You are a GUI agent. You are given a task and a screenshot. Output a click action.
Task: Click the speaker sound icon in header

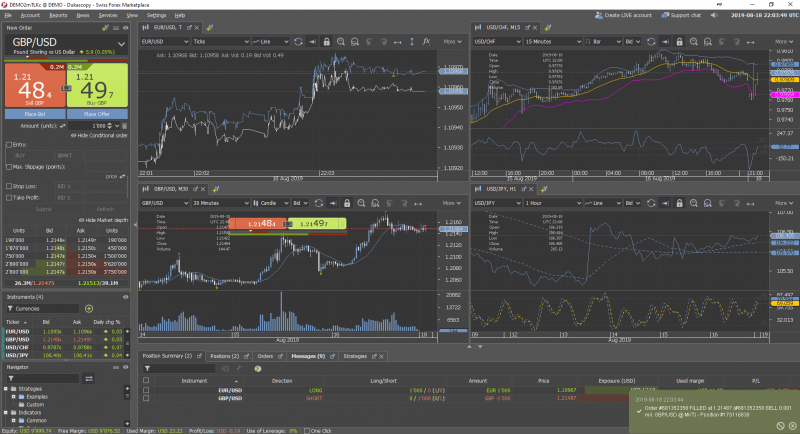coord(714,15)
